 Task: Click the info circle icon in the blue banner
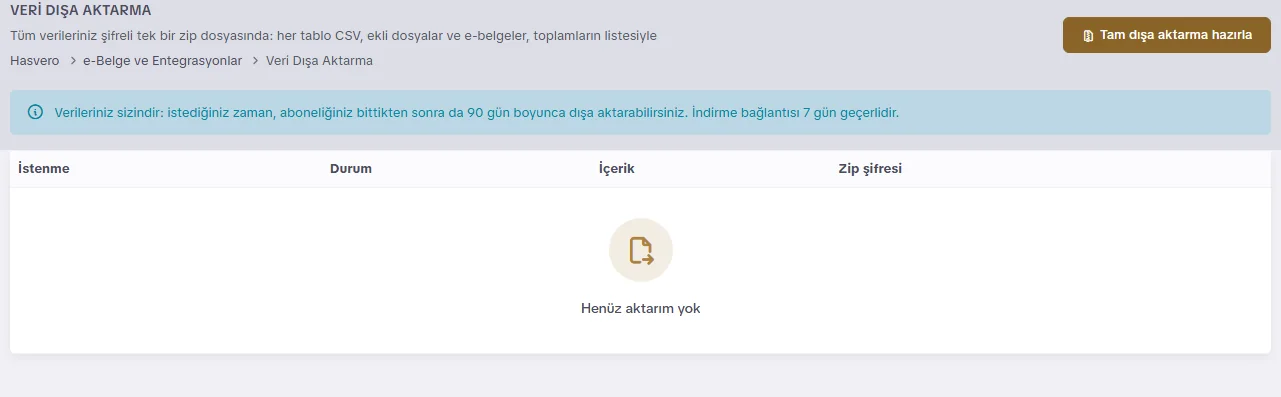[36, 112]
